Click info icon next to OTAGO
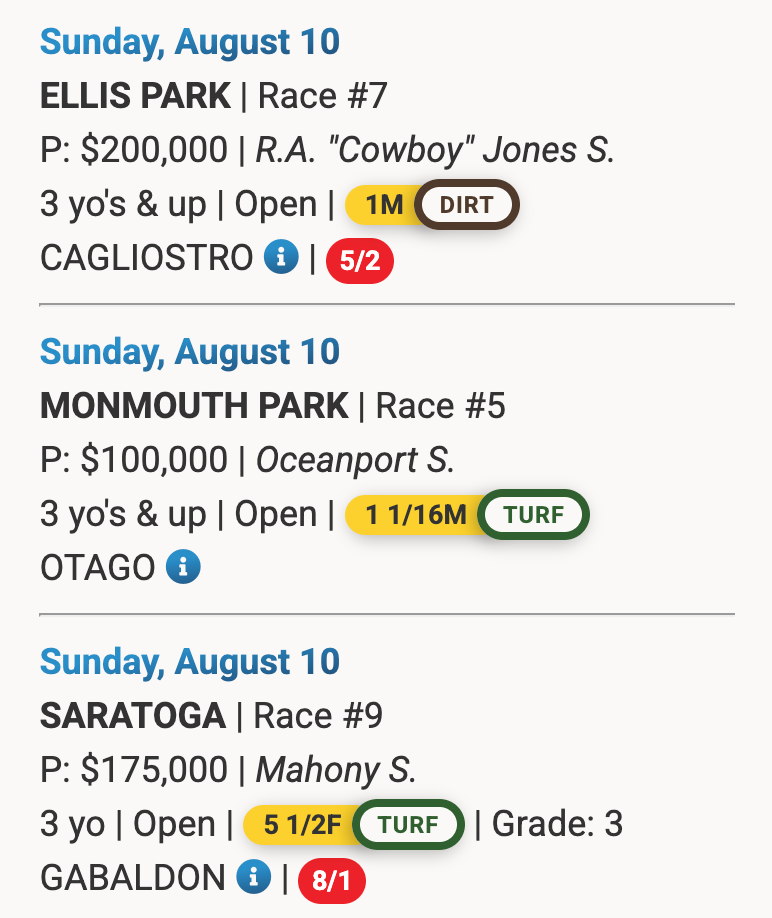The image size is (772, 918). click(x=183, y=567)
